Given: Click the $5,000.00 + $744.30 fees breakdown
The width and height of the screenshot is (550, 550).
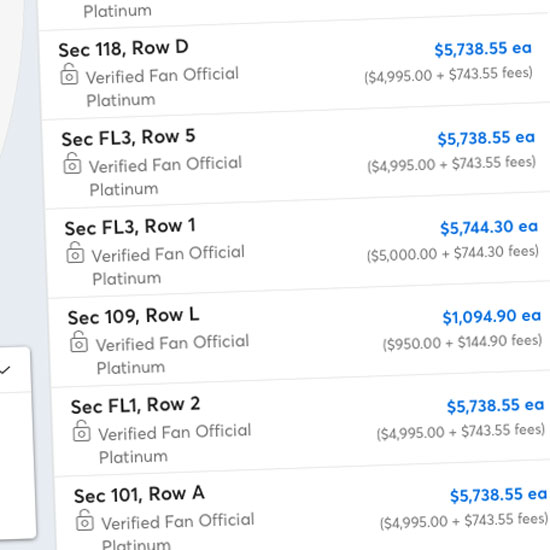Looking at the screenshot, I should (453, 253).
